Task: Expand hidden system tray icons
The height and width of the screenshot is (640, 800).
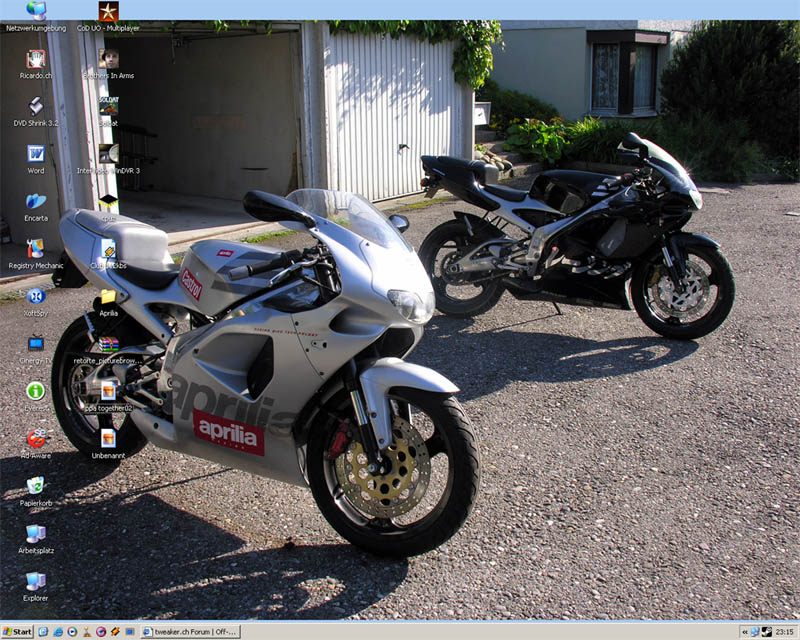Action: tap(744, 632)
